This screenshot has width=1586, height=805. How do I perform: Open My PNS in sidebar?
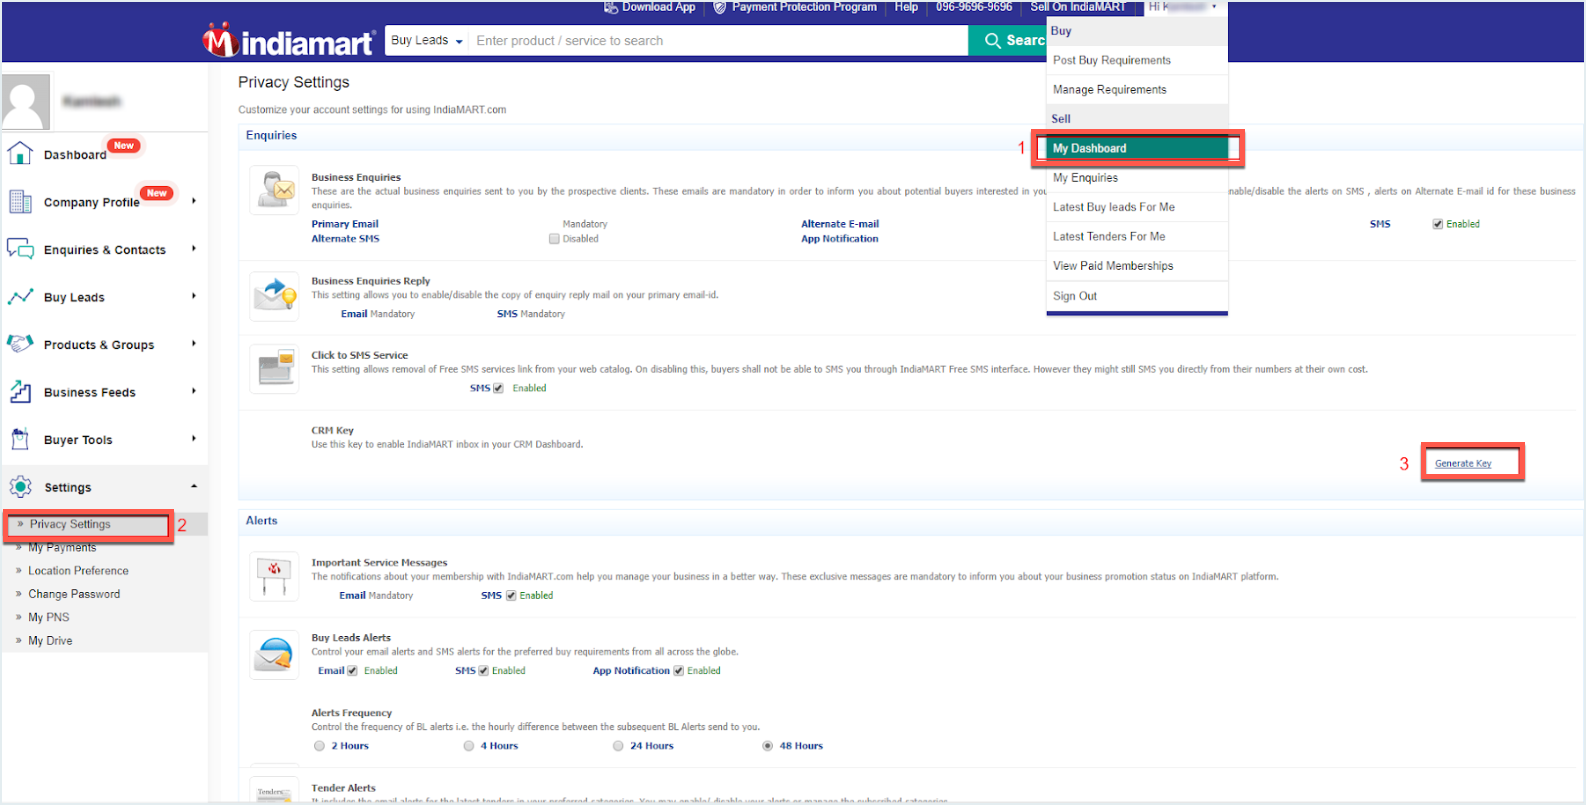coord(49,617)
